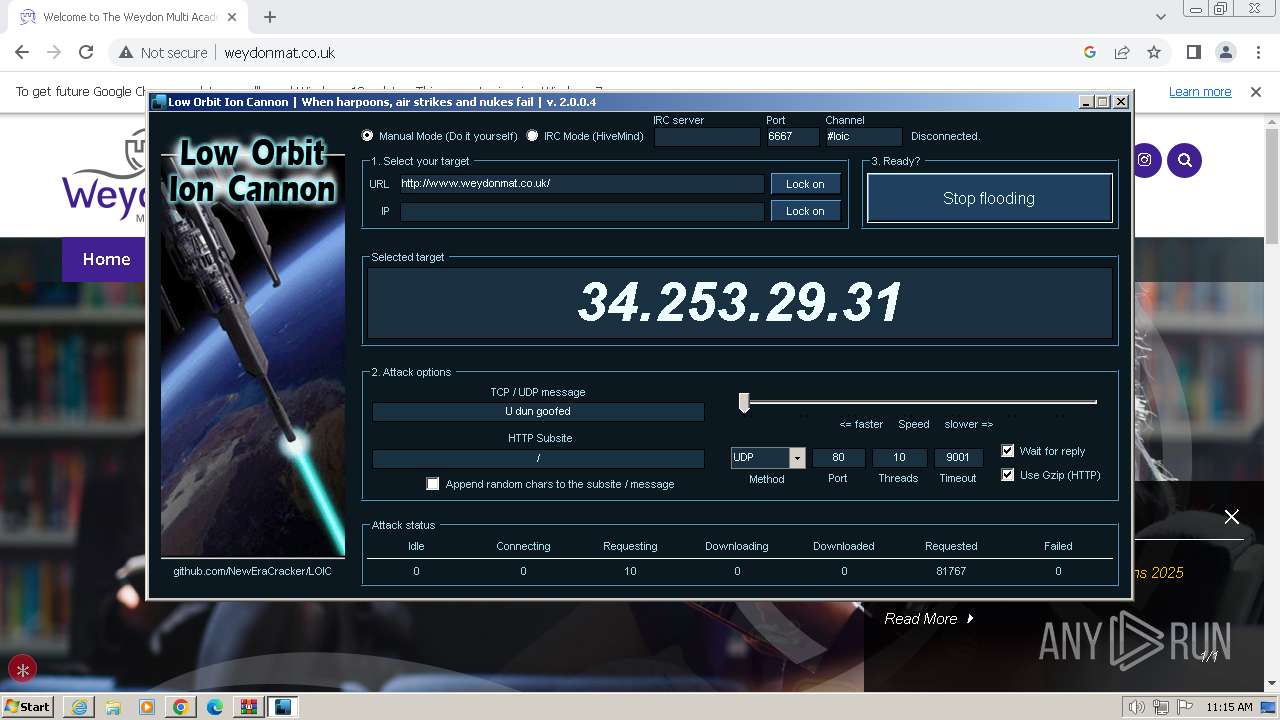Close the website banner with the X

click(x=1232, y=517)
